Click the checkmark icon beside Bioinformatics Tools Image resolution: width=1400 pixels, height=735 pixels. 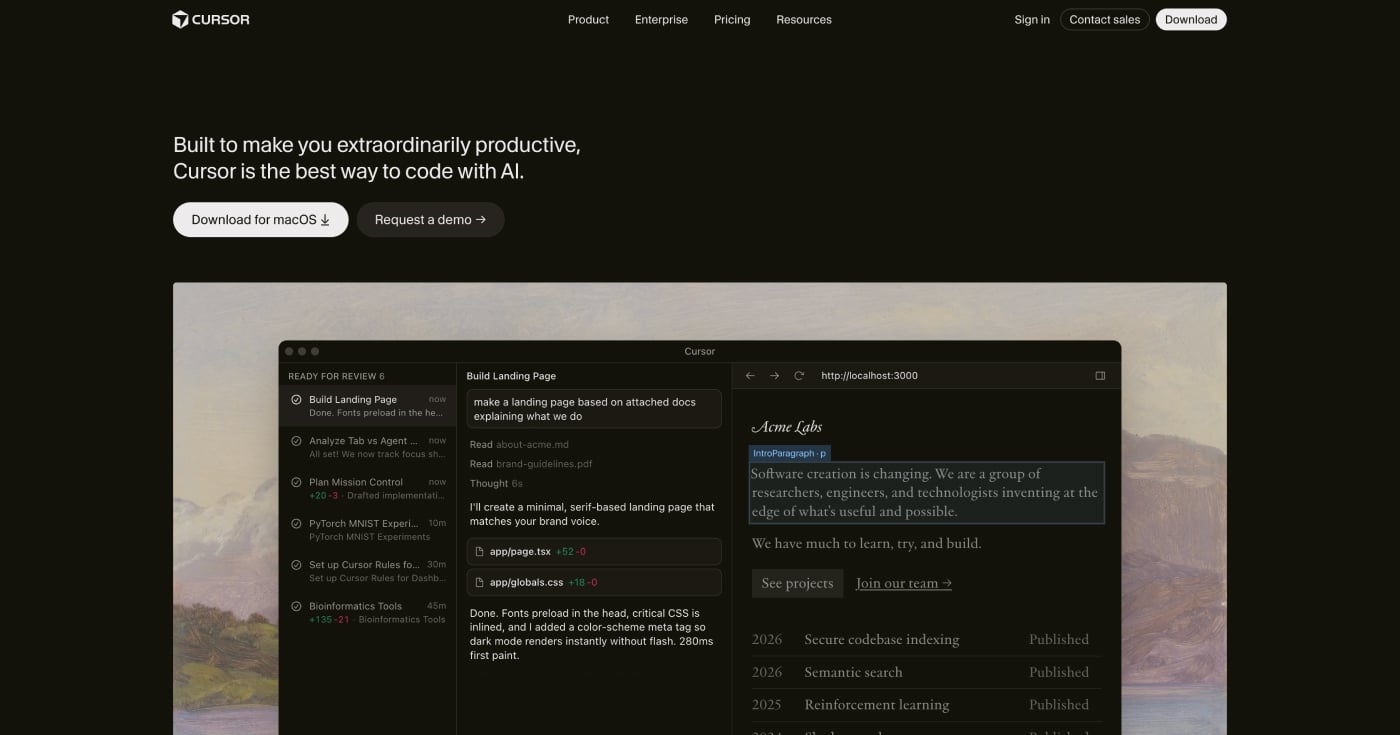[x=294, y=605]
